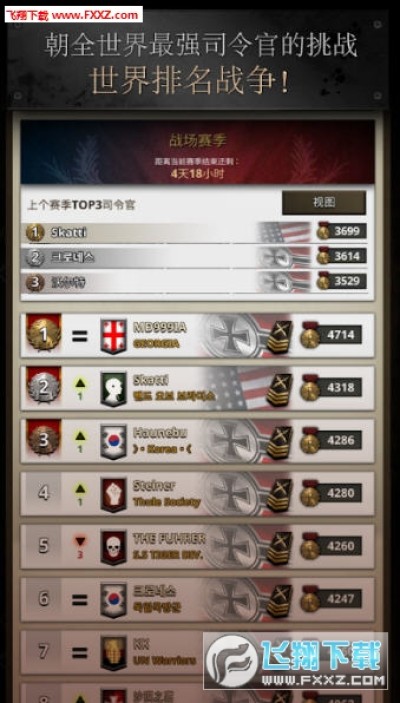Open the last season entry with score 3529

(196, 282)
